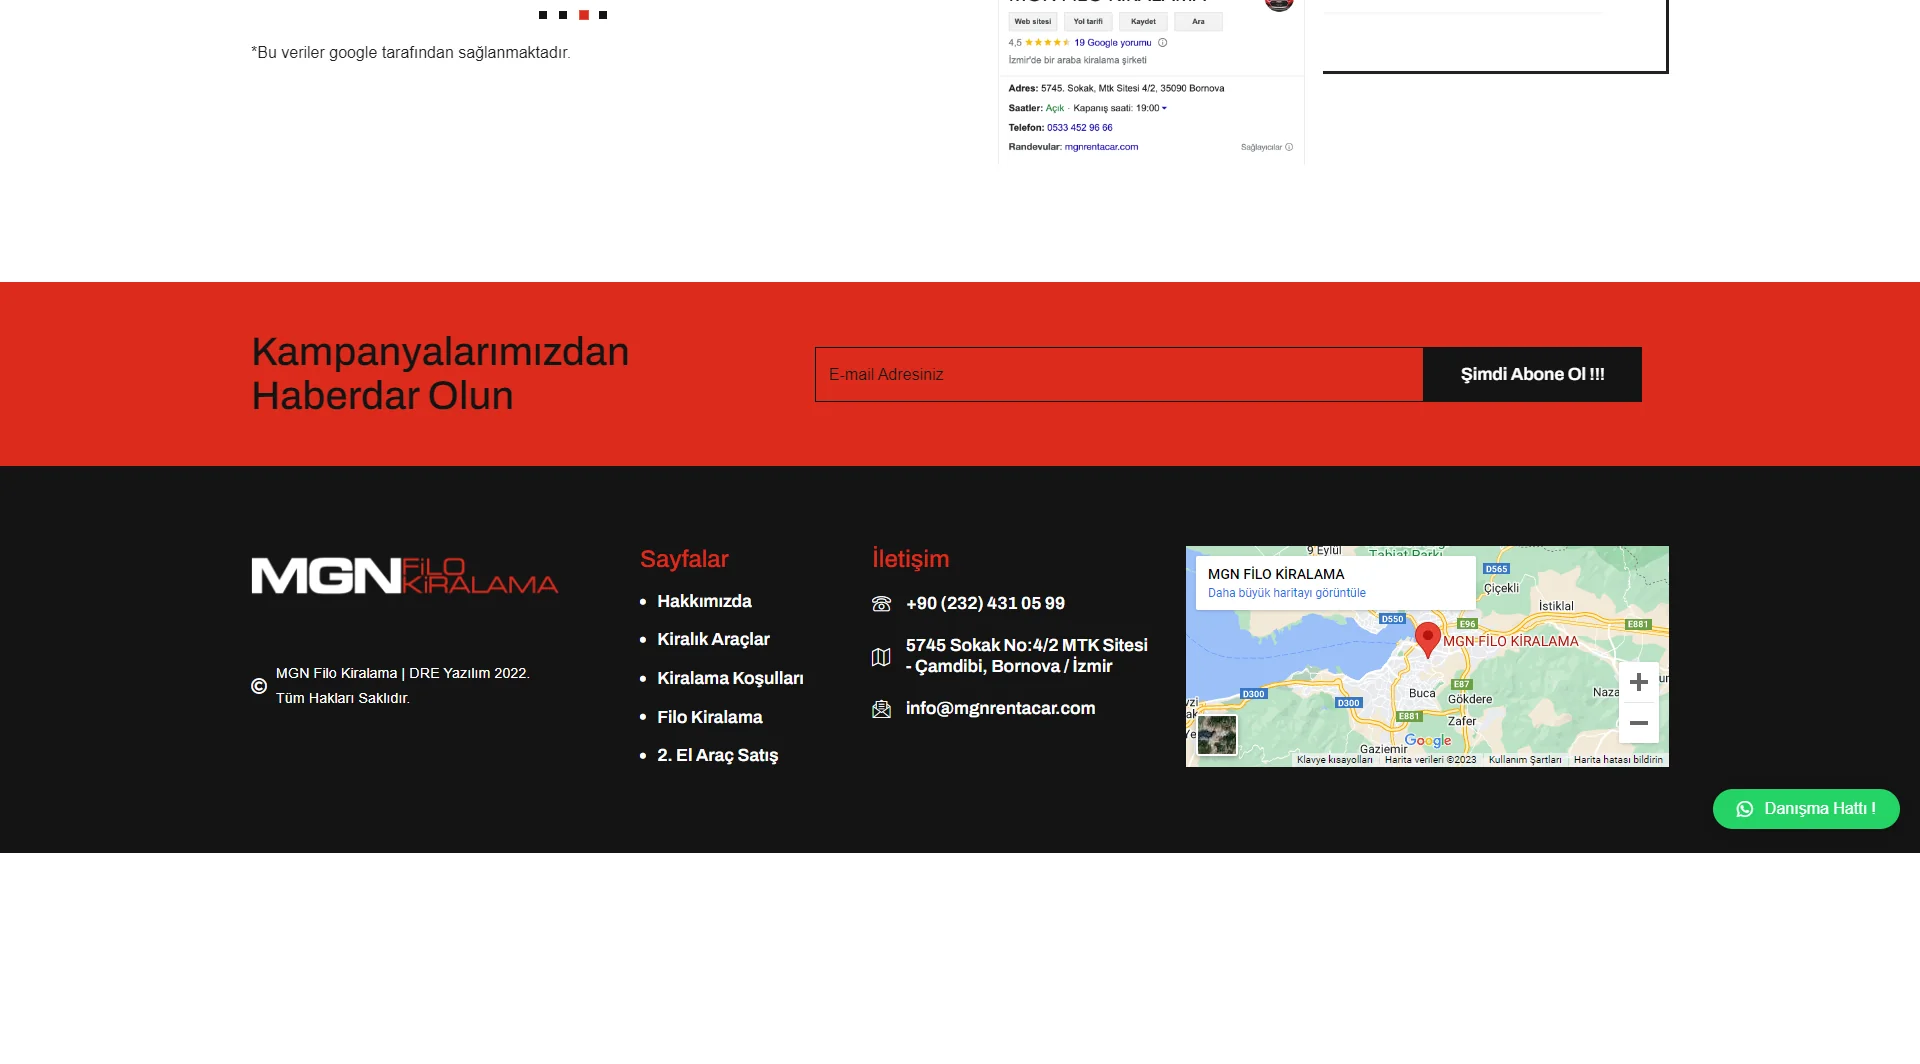Click the phone icon in İletişim section
Viewport: 1920px width, 1064px height.
(x=881, y=604)
